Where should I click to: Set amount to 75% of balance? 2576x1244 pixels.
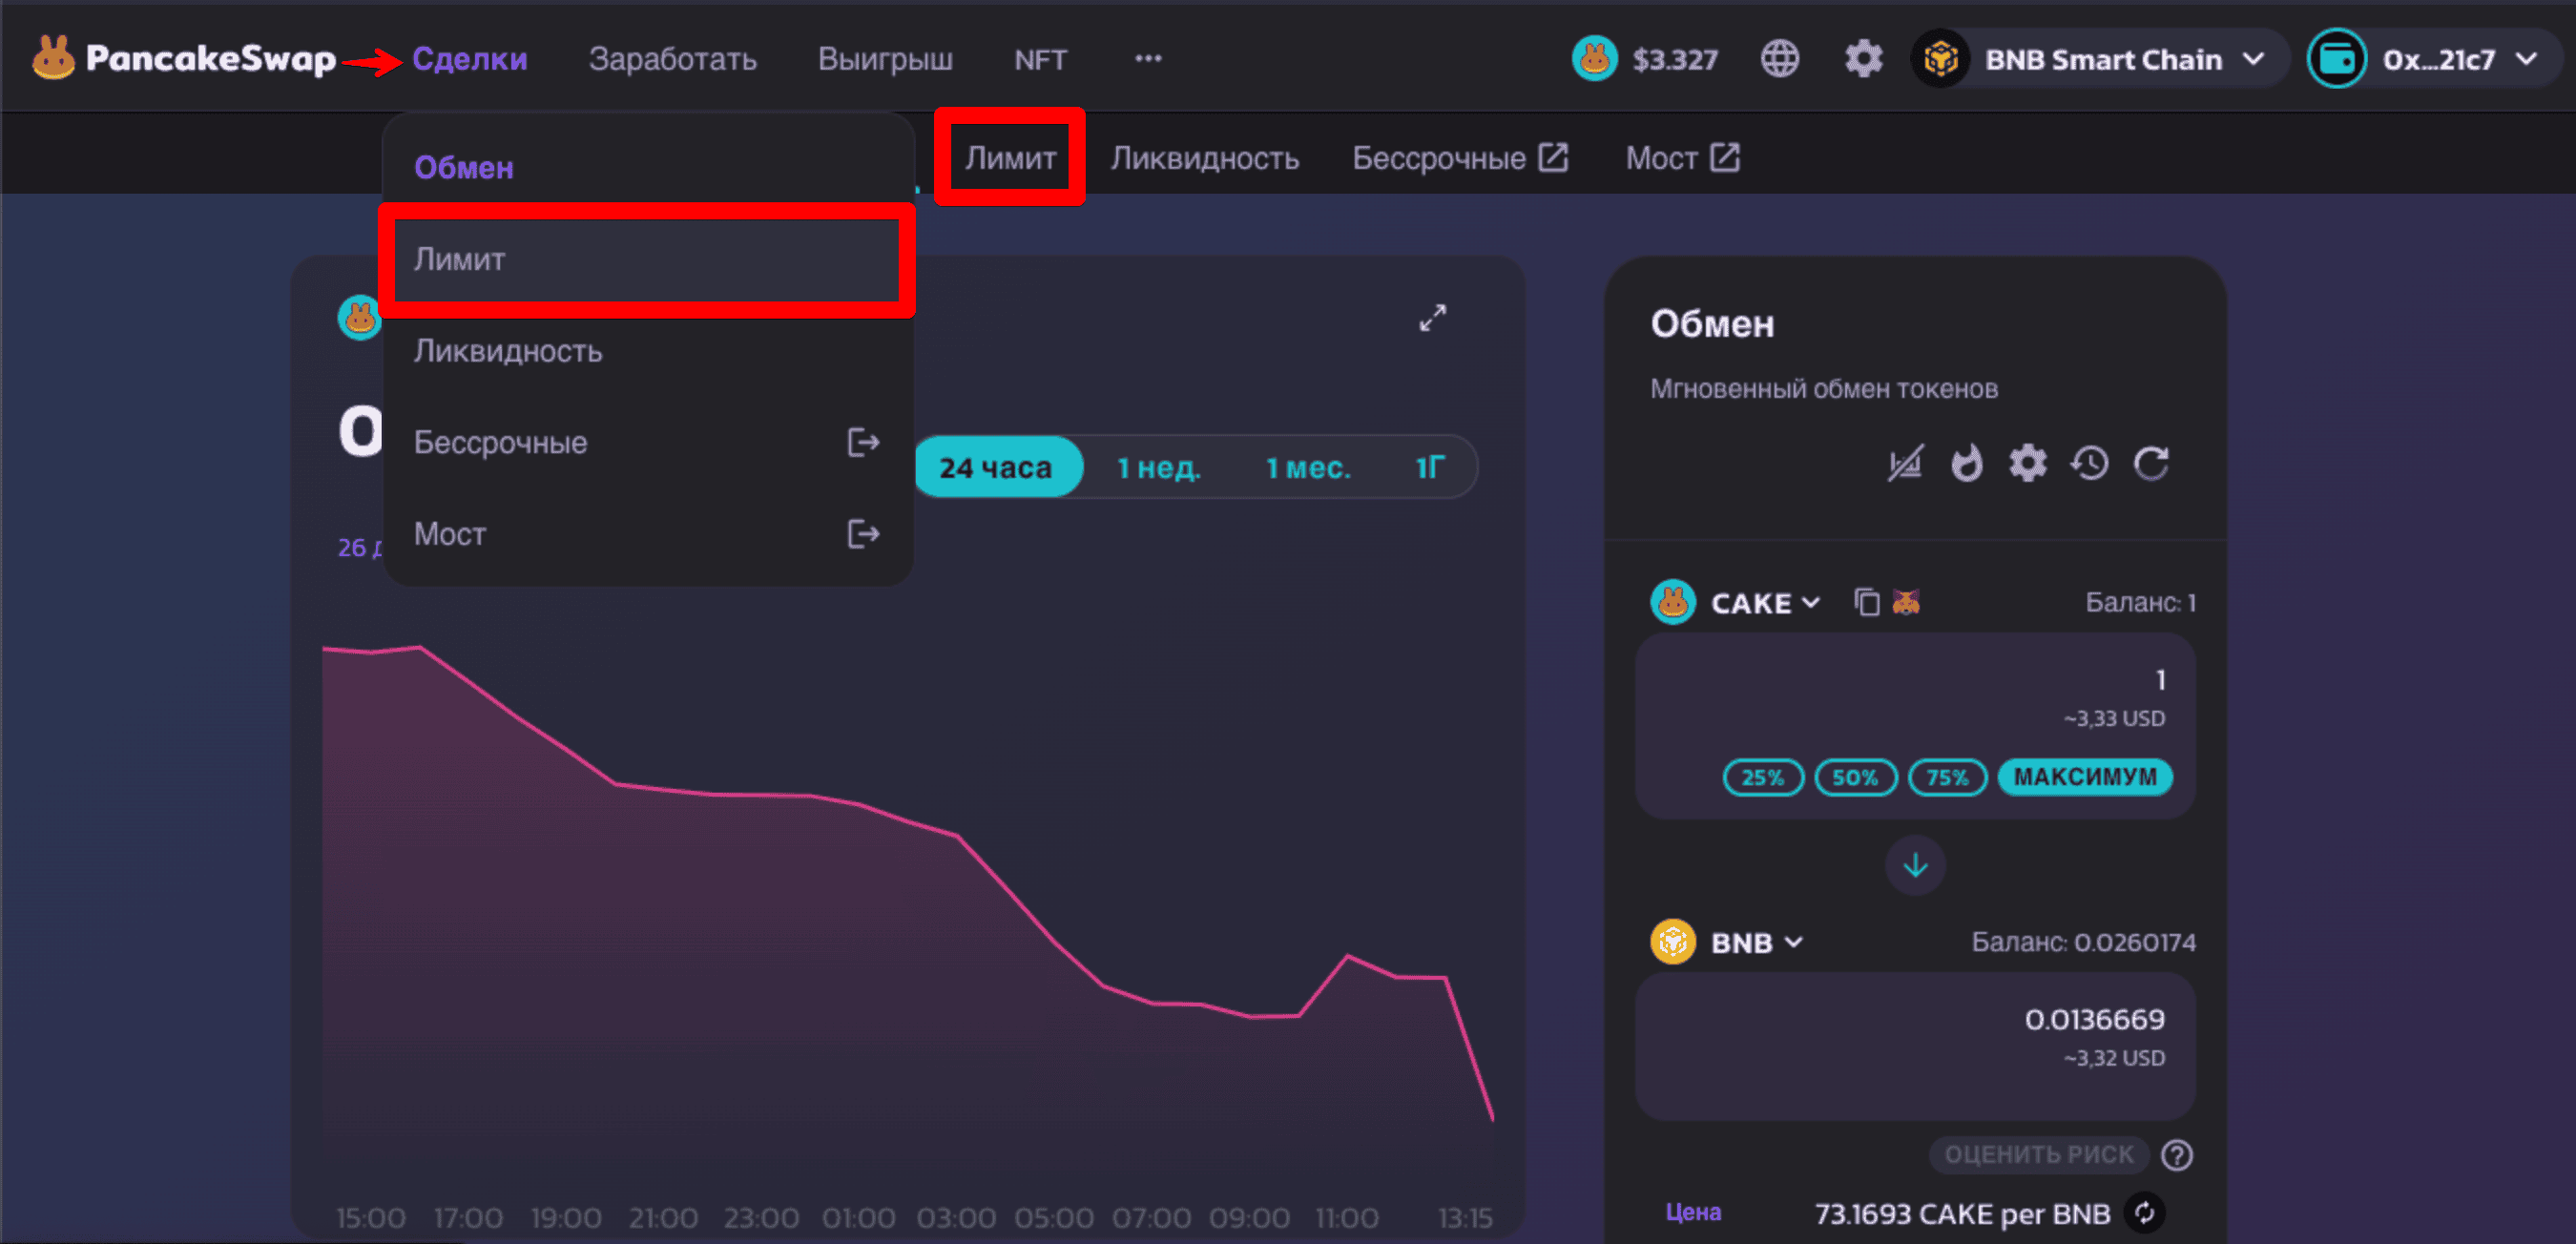(x=1947, y=777)
